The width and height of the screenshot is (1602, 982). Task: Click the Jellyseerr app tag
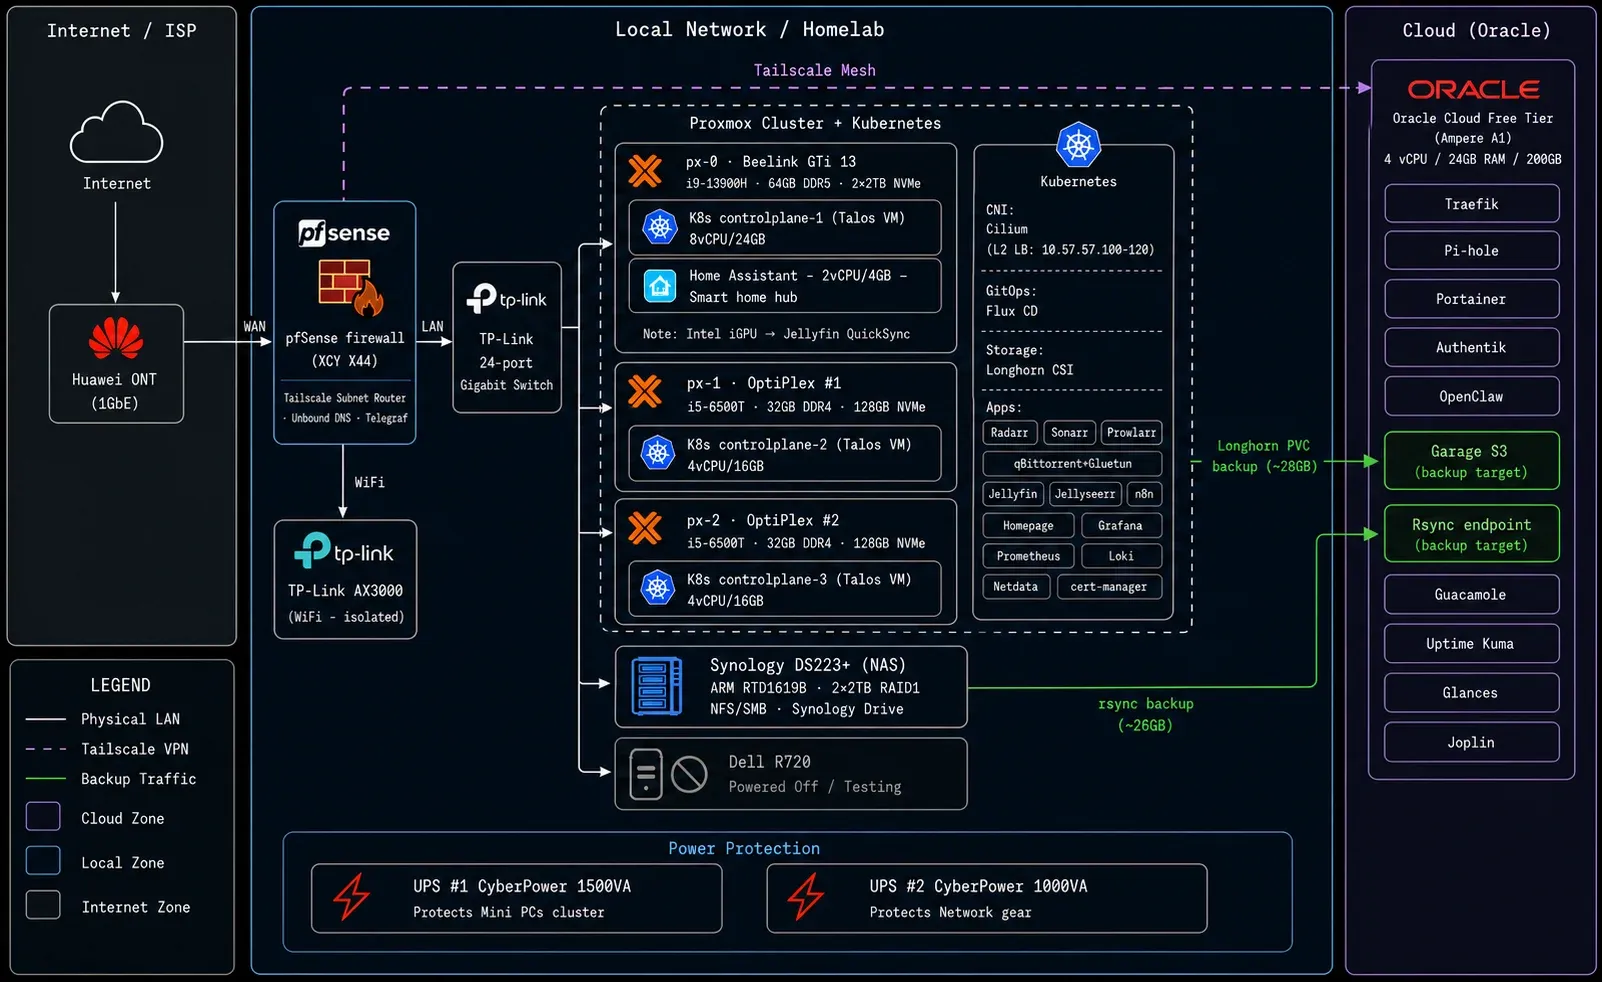tap(1086, 494)
